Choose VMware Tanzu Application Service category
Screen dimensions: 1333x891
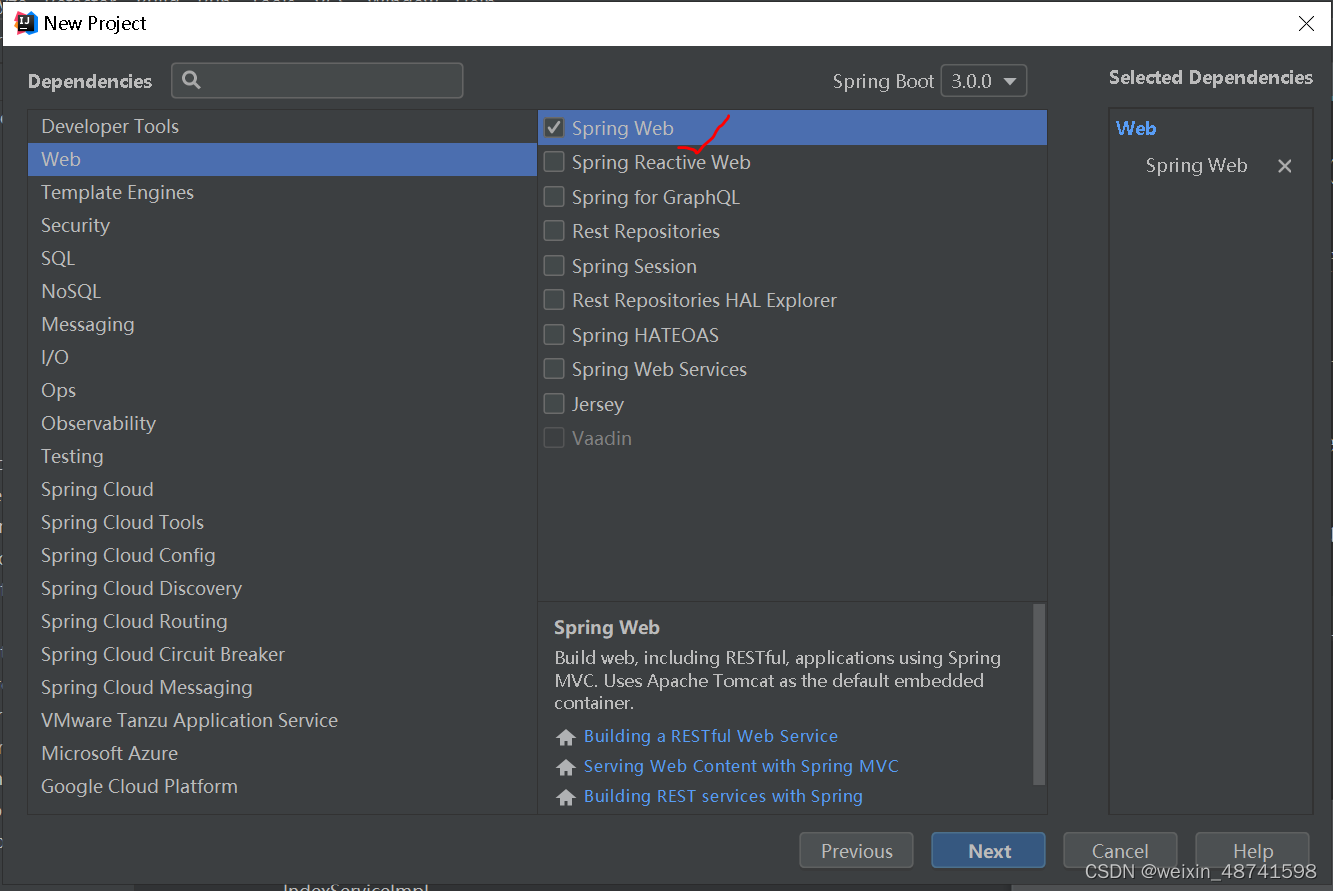[282, 720]
